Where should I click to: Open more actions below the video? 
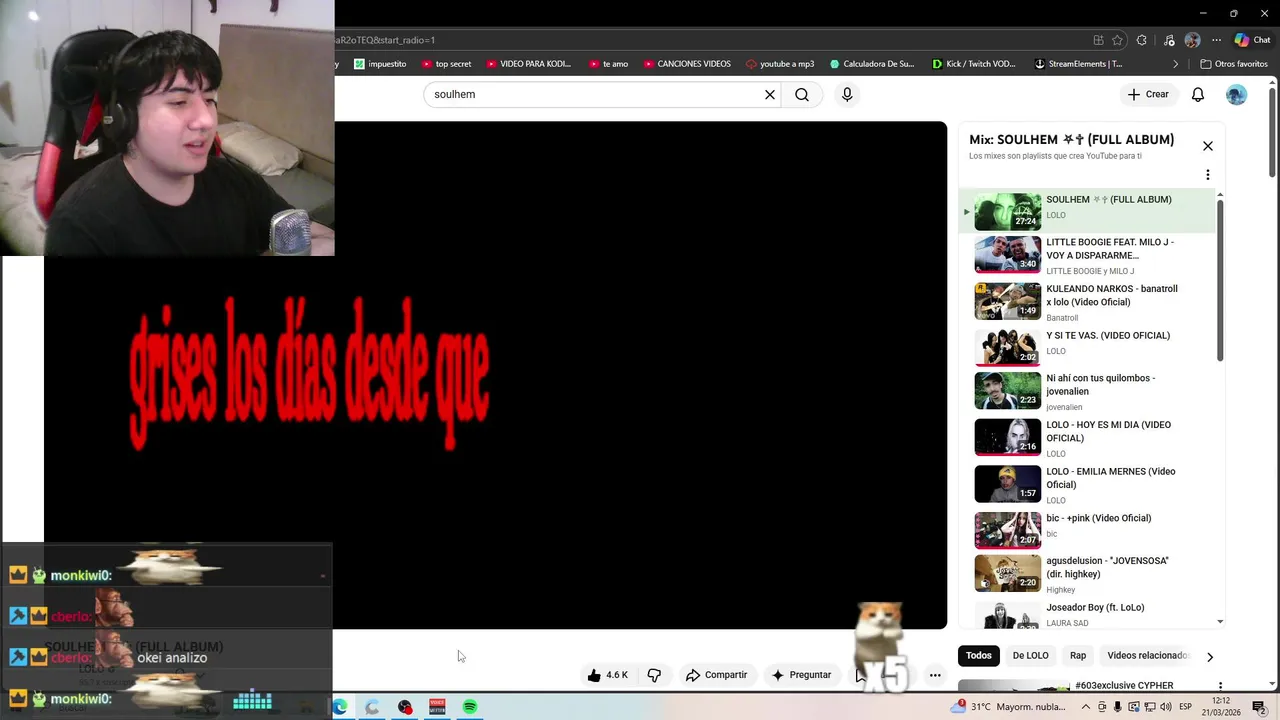pos(935,675)
